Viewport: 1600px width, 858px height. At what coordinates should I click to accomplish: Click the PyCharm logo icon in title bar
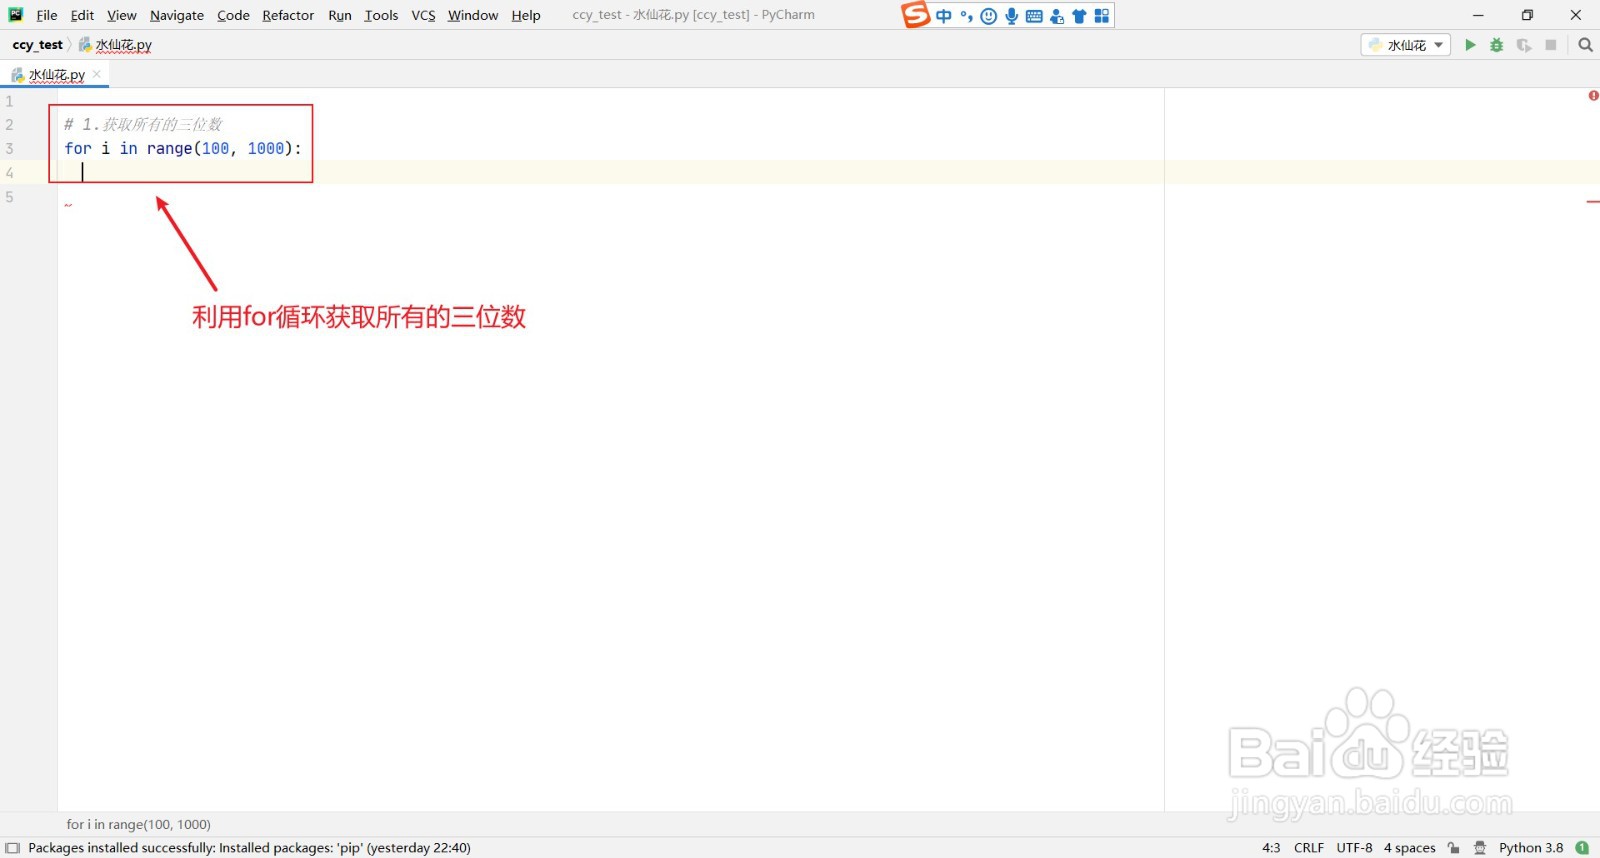pos(15,15)
